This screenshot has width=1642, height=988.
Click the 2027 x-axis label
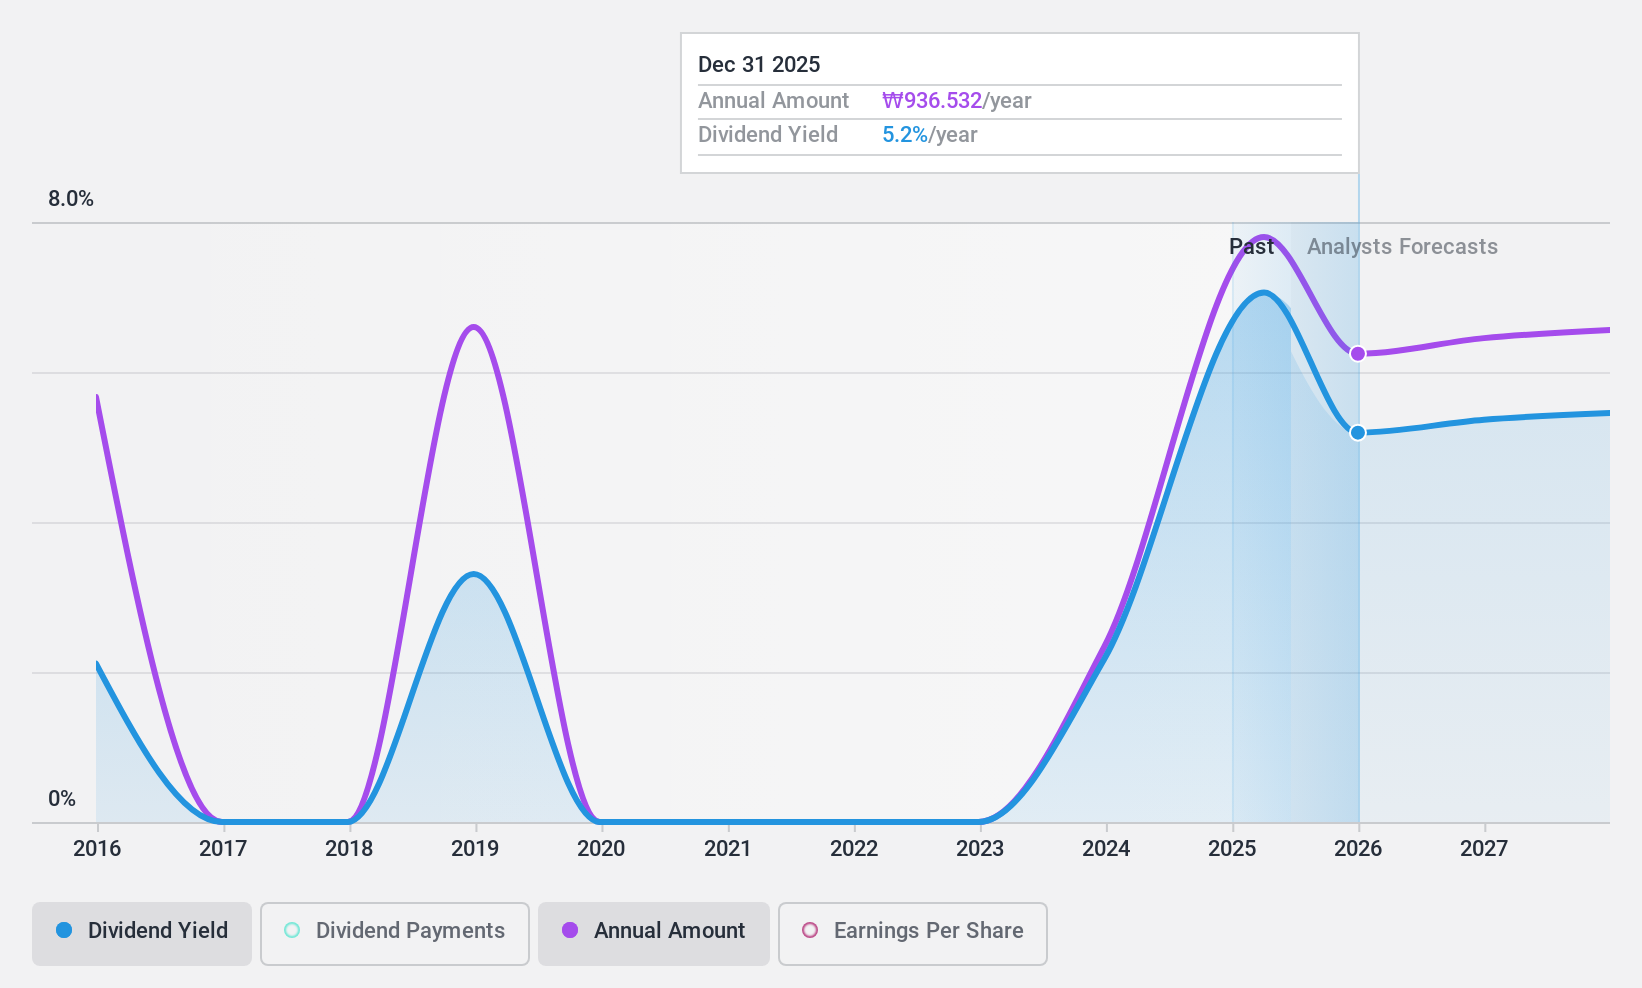(1484, 849)
